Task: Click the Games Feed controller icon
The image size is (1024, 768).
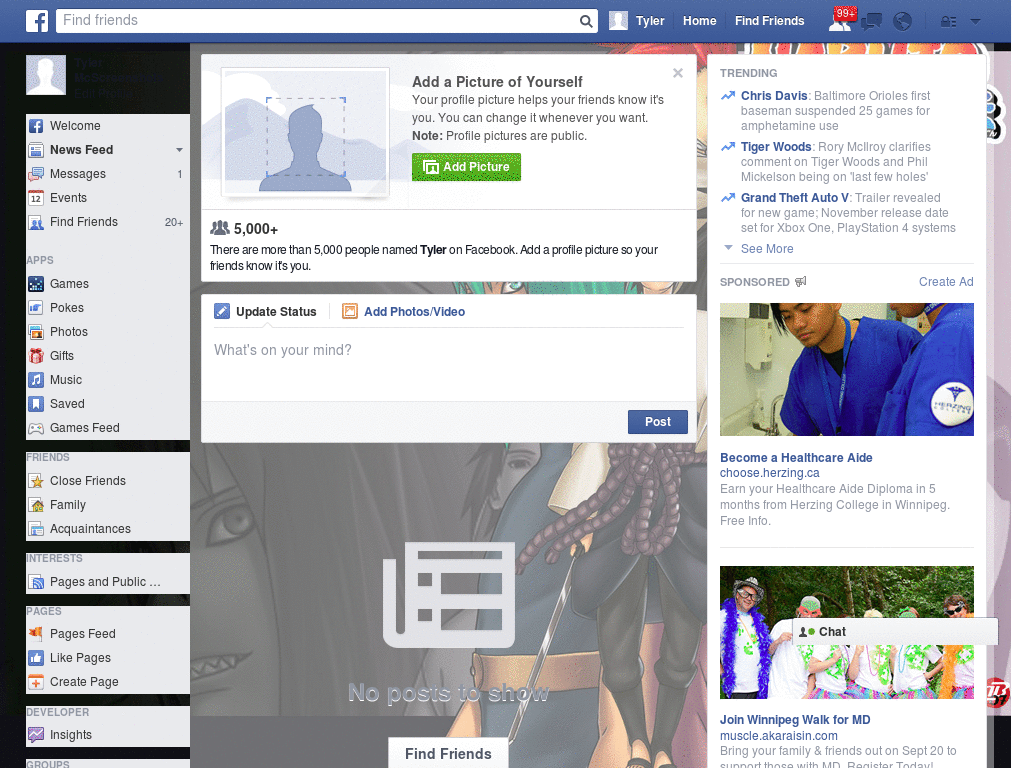Action: 36,428
